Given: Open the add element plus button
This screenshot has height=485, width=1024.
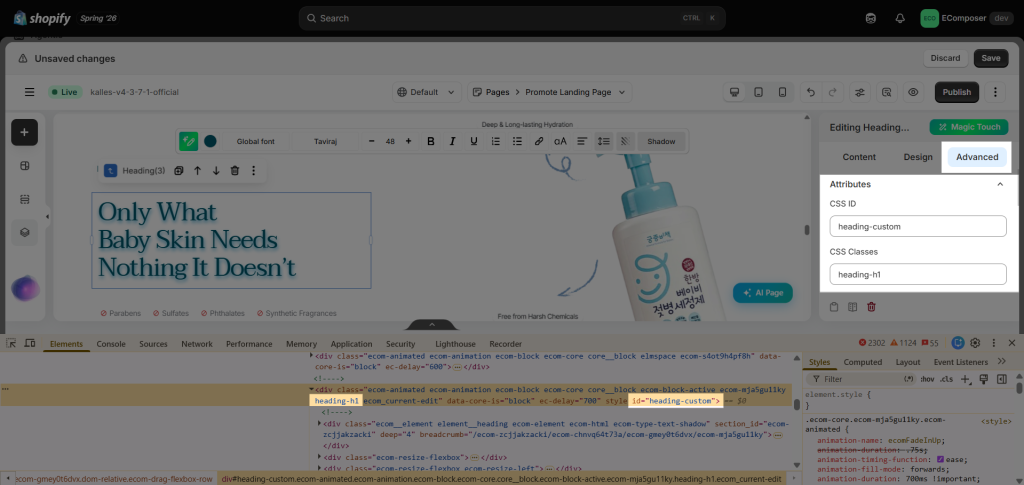Looking at the screenshot, I should 24,133.
